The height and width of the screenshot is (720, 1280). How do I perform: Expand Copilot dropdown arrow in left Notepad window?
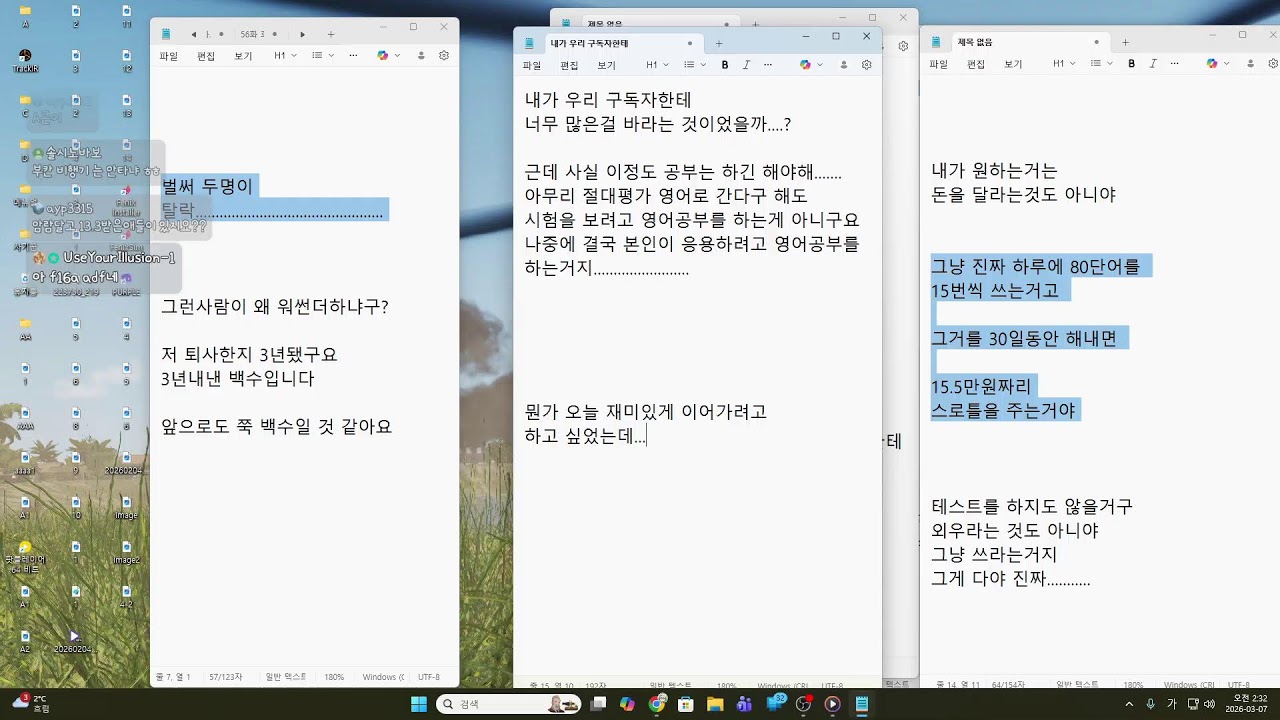[396, 56]
